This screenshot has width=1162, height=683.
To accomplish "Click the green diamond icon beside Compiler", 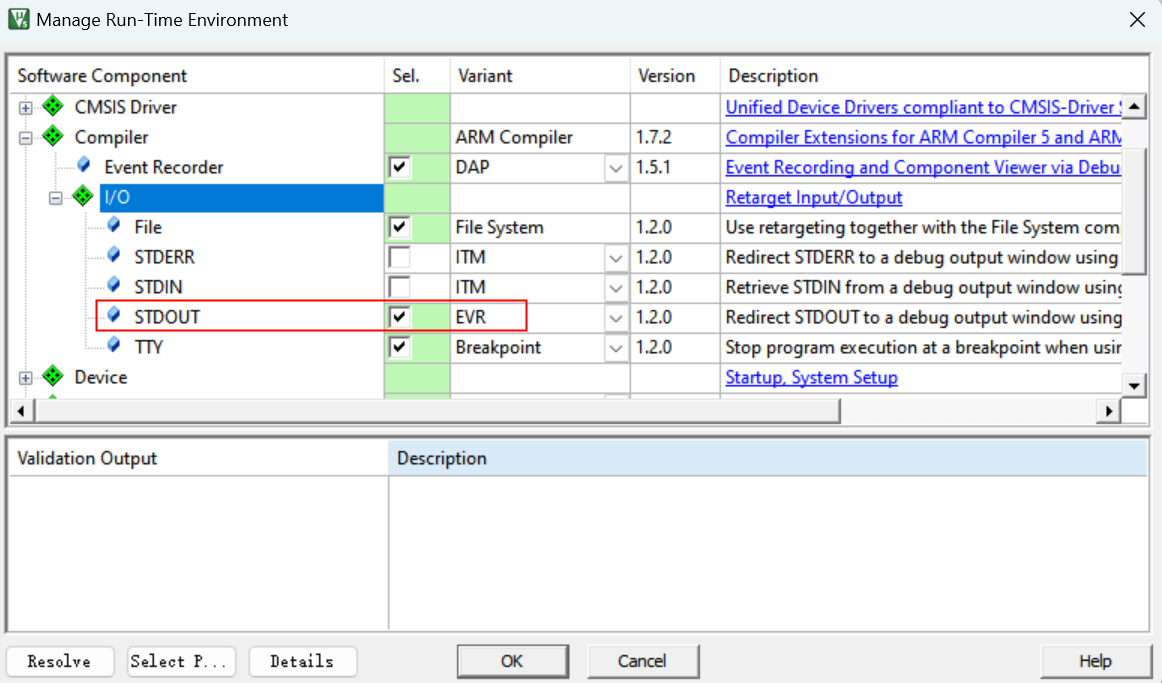I will [x=53, y=137].
